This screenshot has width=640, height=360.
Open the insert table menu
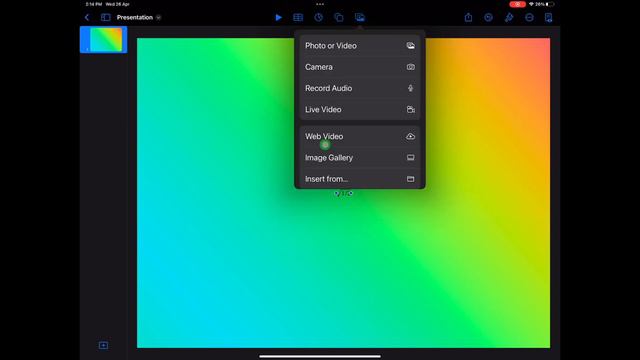[x=298, y=18]
